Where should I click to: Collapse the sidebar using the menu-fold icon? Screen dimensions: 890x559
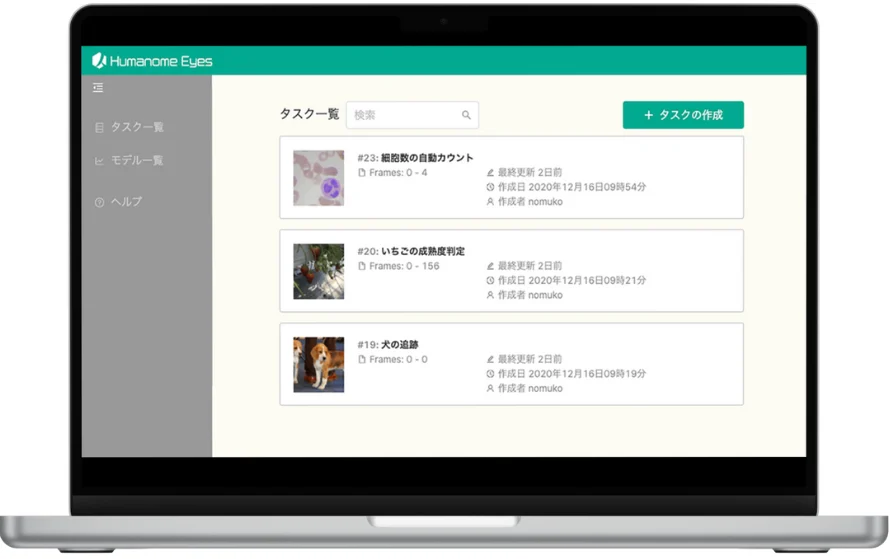(98, 88)
